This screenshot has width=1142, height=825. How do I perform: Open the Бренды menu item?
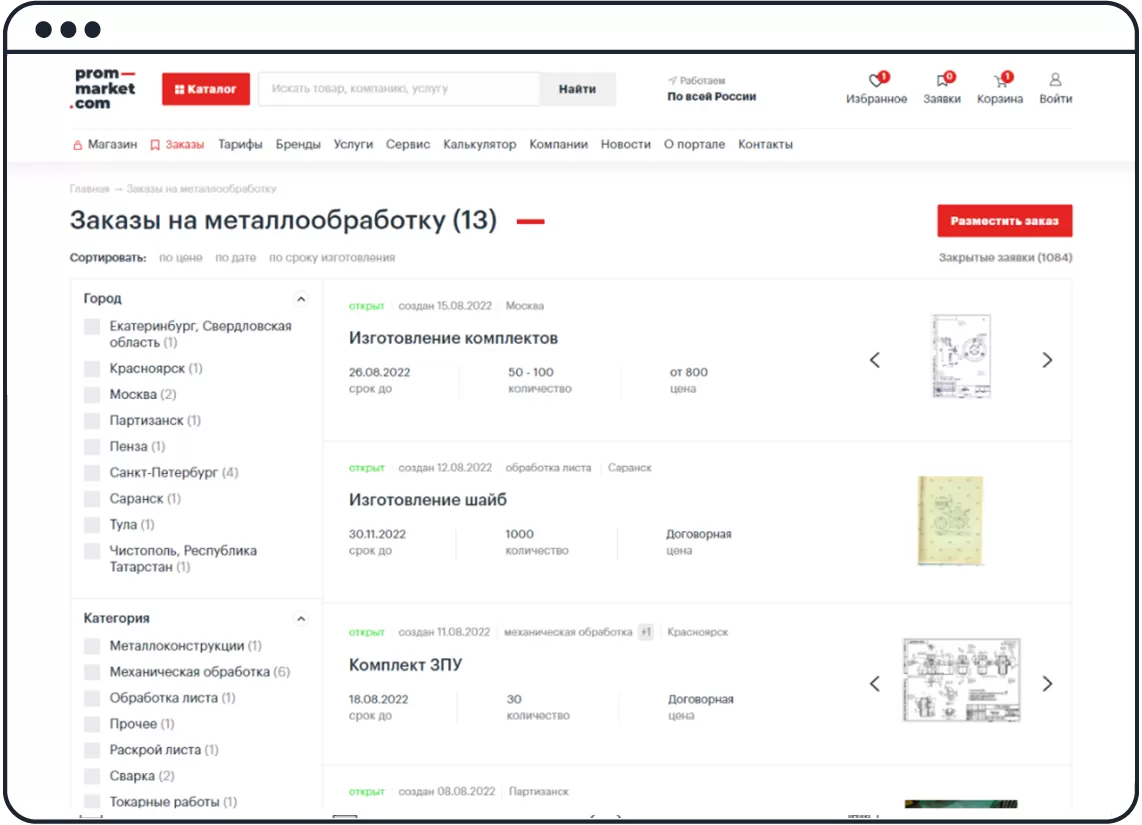coord(298,144)
